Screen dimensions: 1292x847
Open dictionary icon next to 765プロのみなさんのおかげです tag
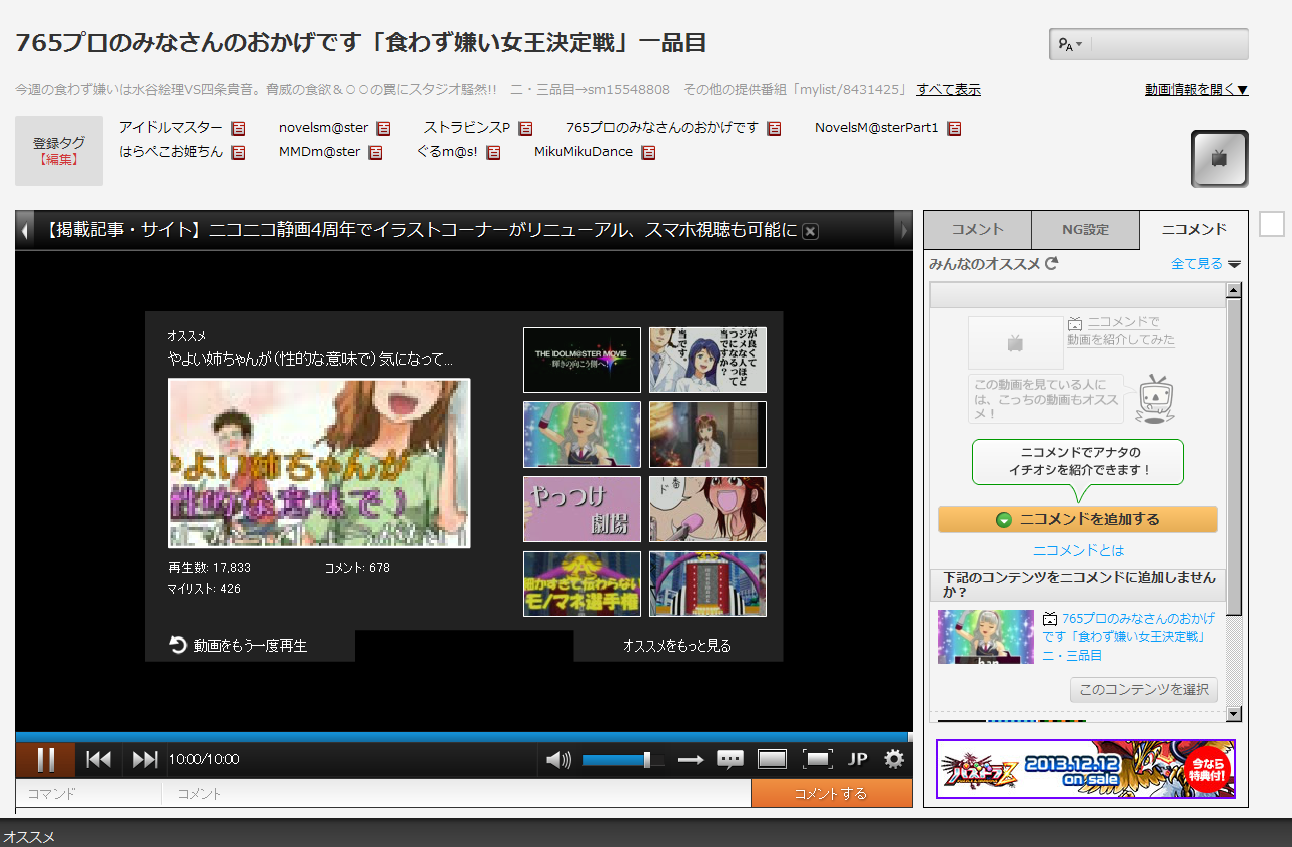774,128
